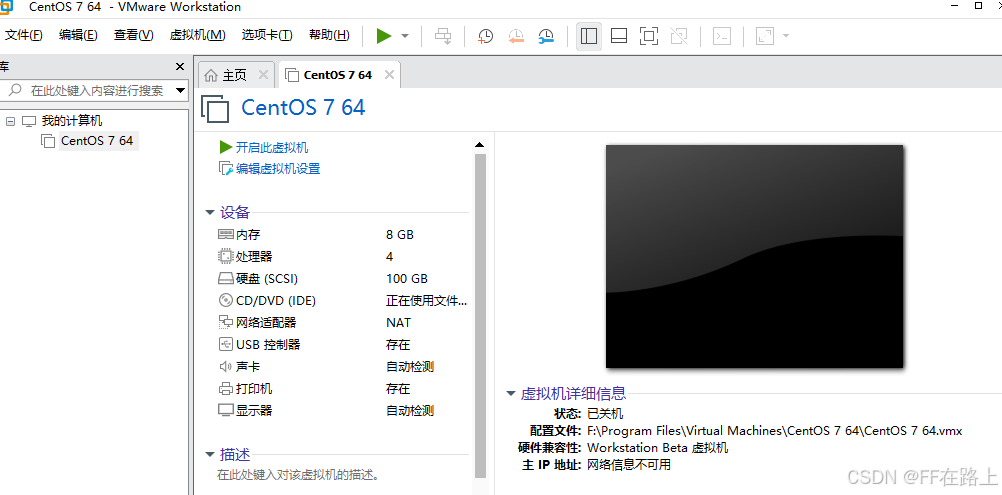Viewport: 1002px width, 495px height.
Task: Click the 声卡 sound card icon
Action: pyautogui.click(x=226, y=367)
